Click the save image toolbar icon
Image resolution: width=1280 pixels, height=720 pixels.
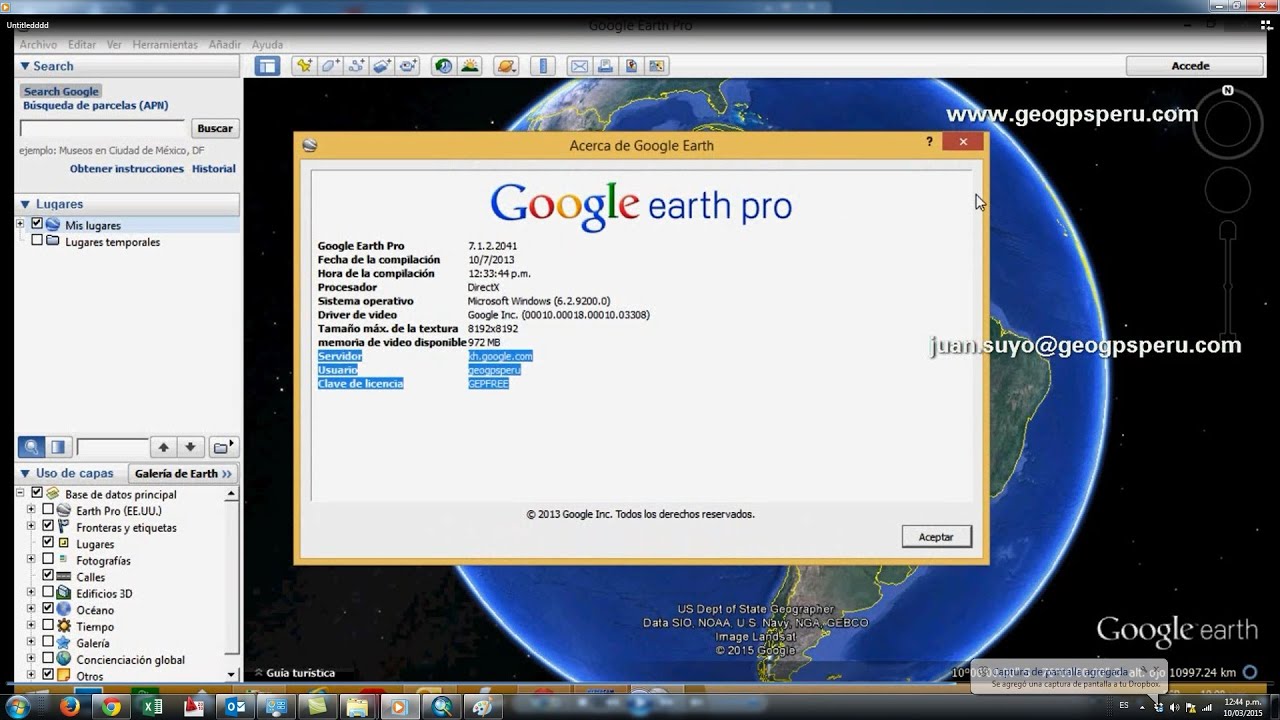[631, 66]
